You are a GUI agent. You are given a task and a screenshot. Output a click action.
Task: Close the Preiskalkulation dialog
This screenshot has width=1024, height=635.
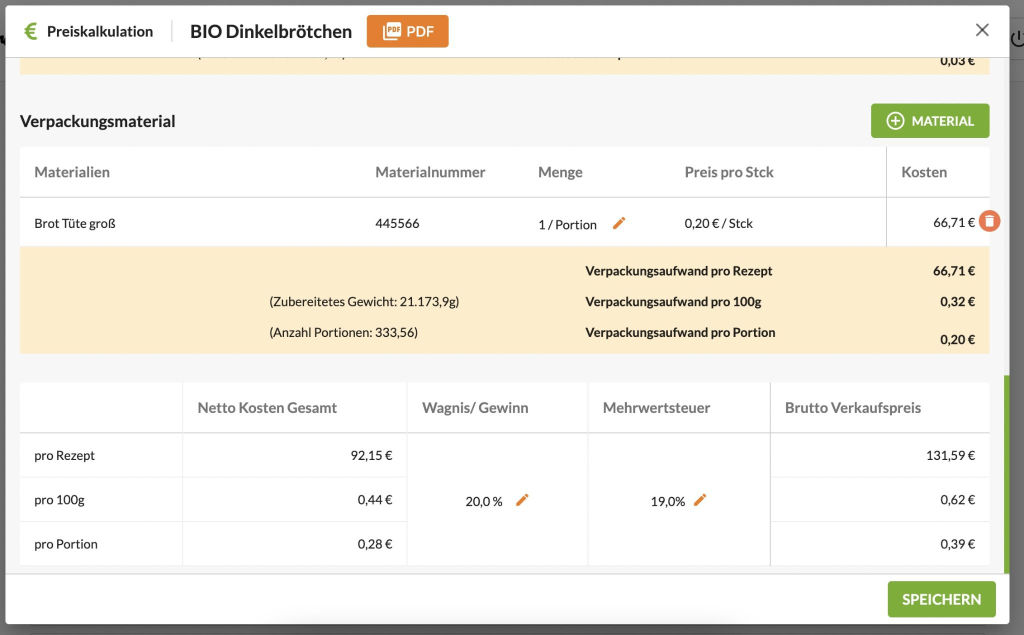click(982, 30)
